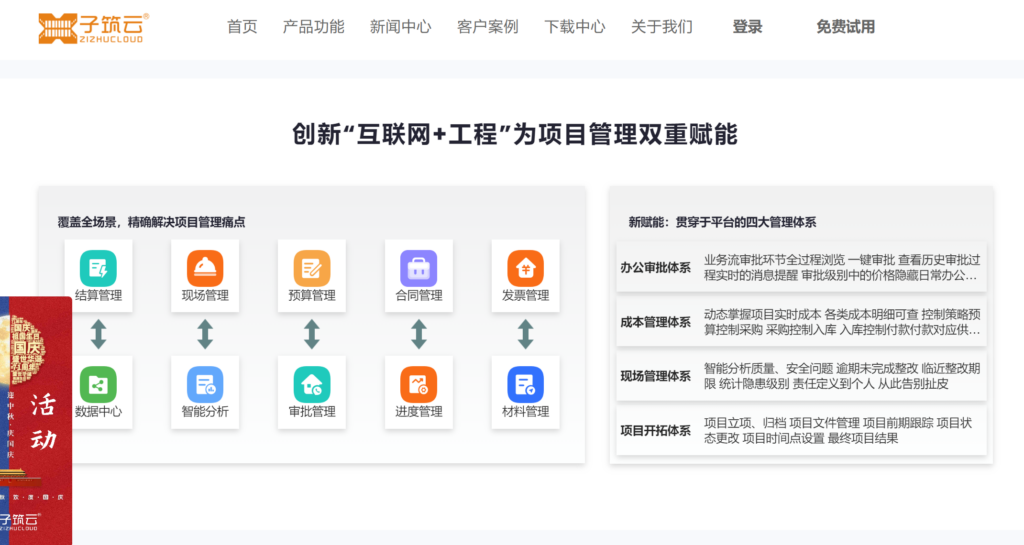Open the 发票管理 invoice icon
Viewport: 1024px width, 545px height.
pyautogui.click(x=525, y=268)
